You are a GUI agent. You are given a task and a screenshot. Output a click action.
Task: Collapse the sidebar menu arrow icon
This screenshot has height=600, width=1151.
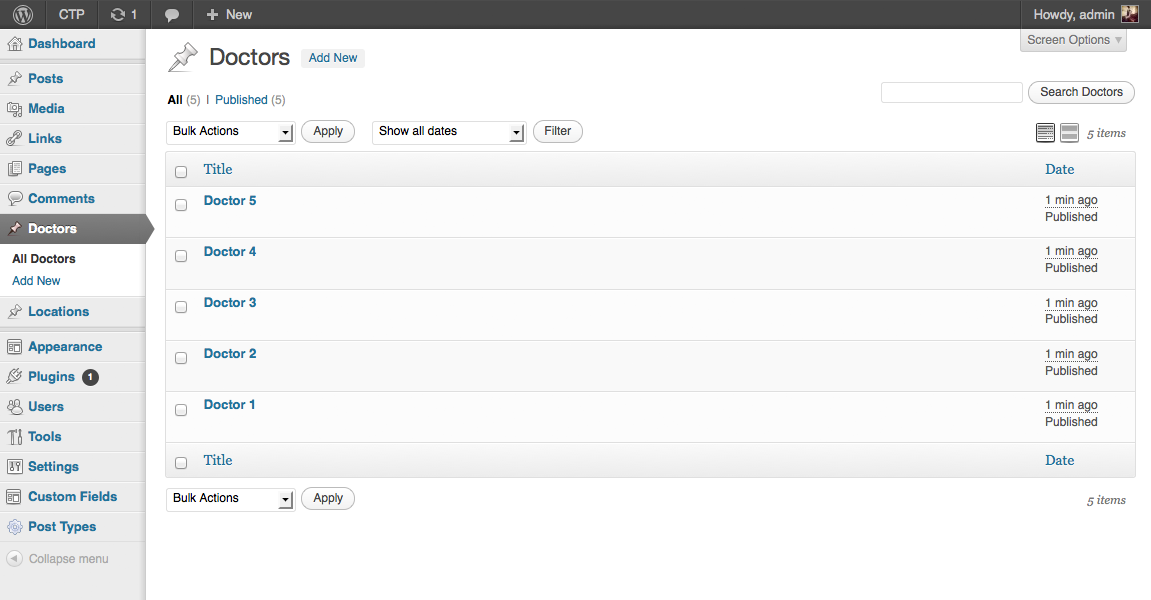[14, 559]
